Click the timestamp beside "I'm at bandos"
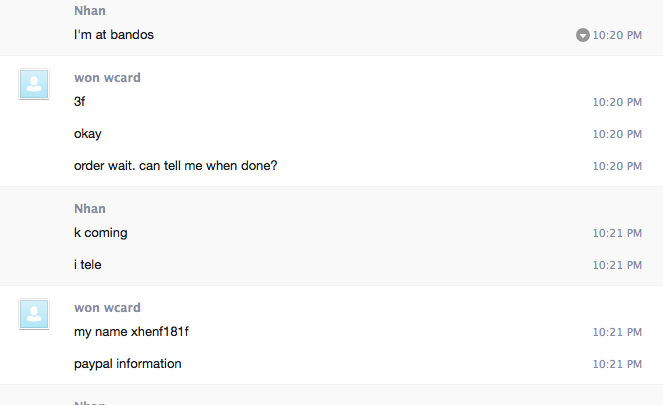The width and height of the screenshot is (663, 405). click(617, 36)
